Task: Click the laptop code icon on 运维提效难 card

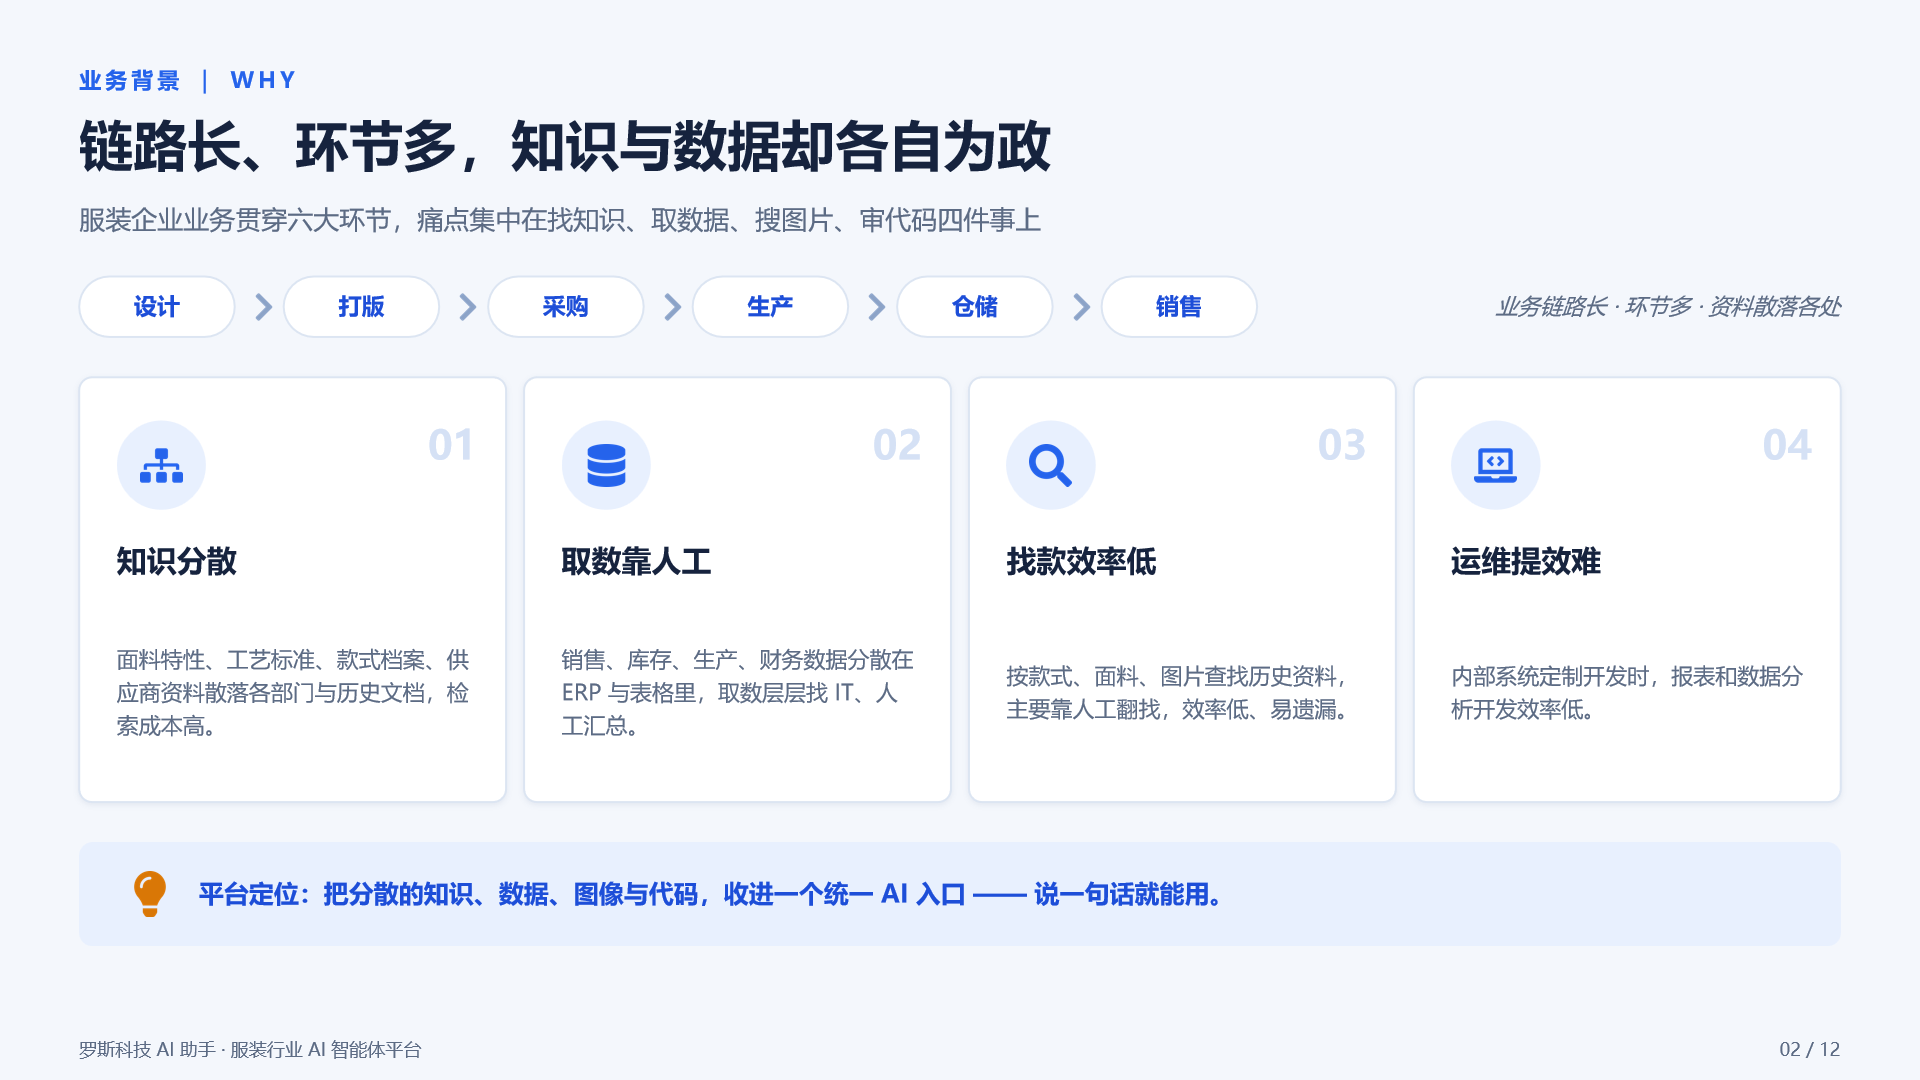Action: click(1495, 465)
